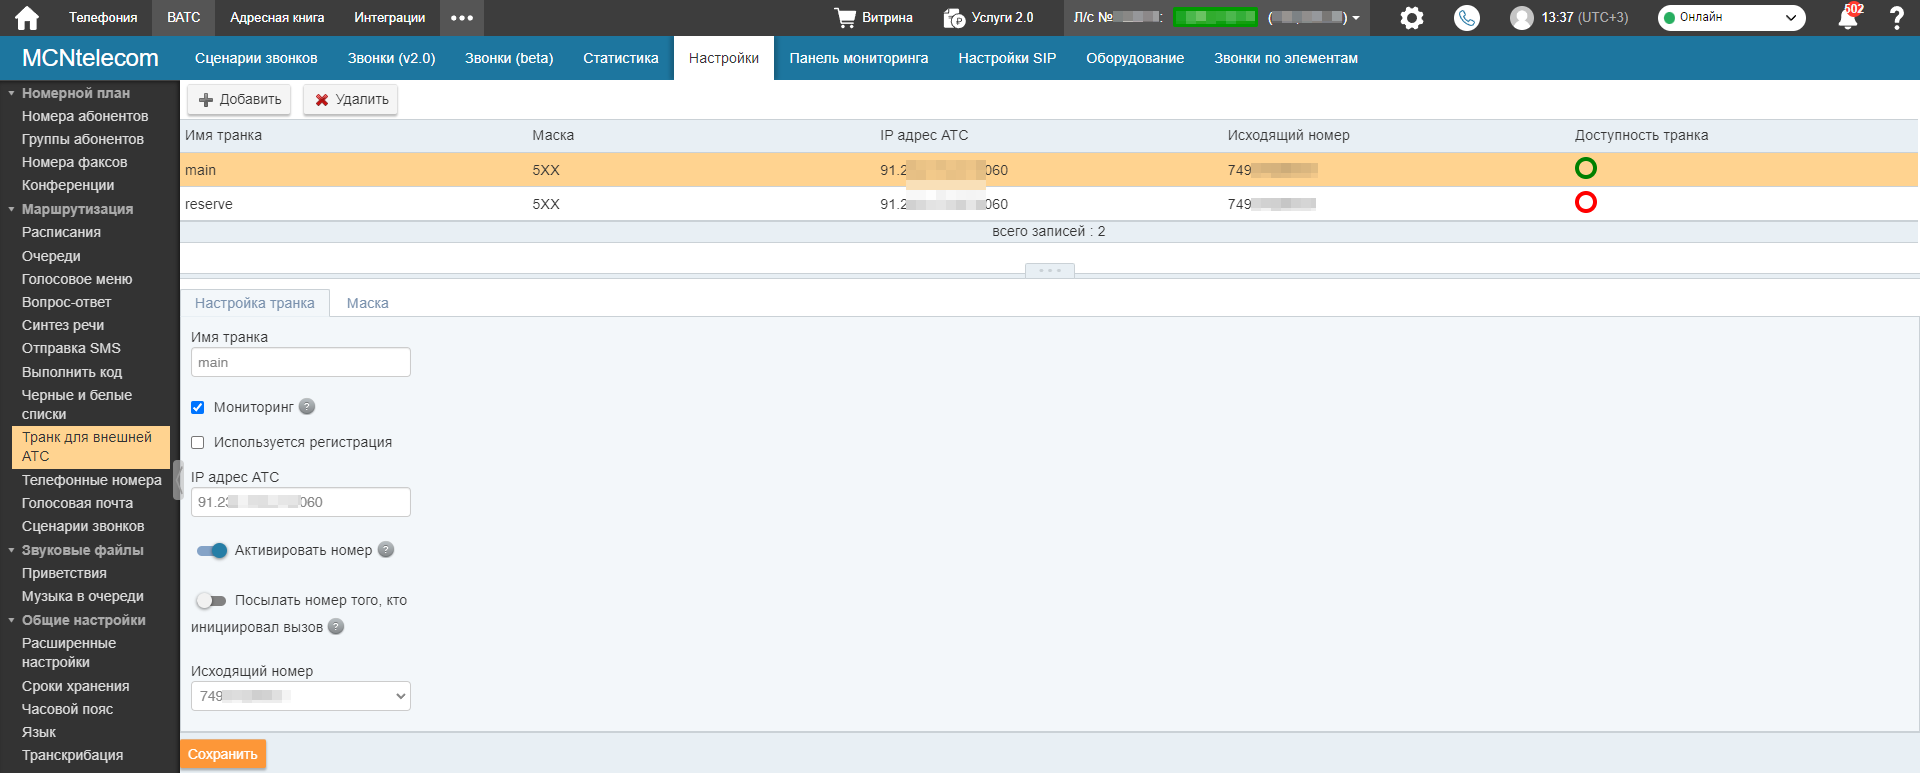The width and height of the screenshot is (1920, 773).
Task: Open Транскрибация in sidebar
Action: pos(73,755)
